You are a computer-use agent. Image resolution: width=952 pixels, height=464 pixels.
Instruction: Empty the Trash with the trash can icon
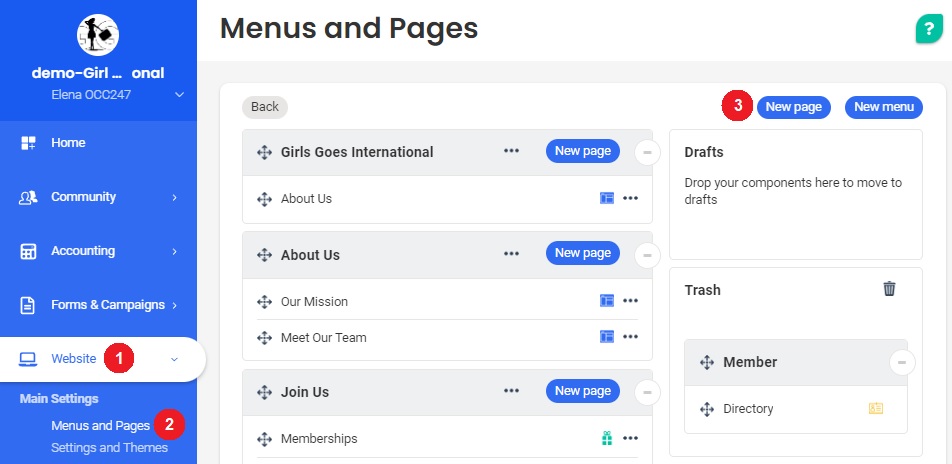pos(889,288)
